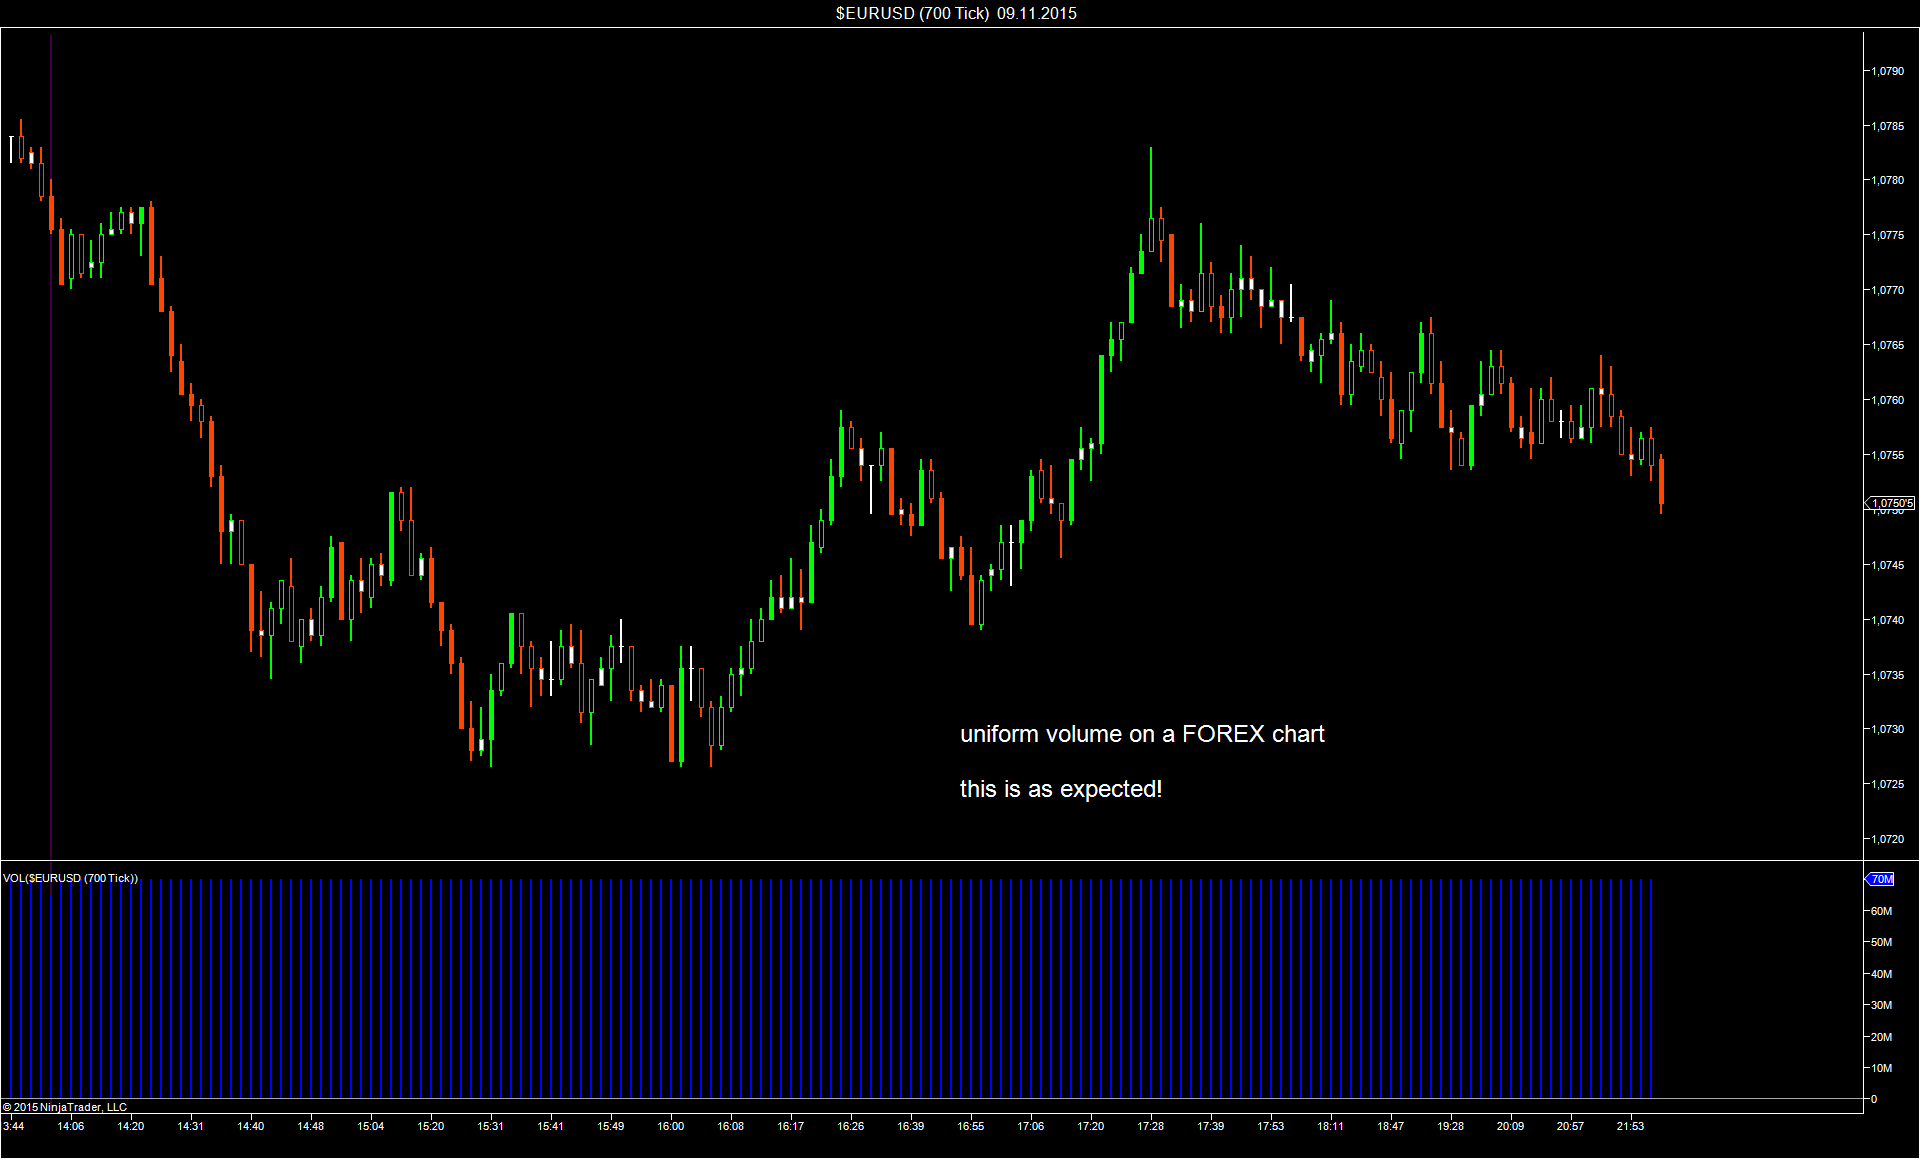
Task: Click the blue 70M volume marker
Action: point(1881,879)
